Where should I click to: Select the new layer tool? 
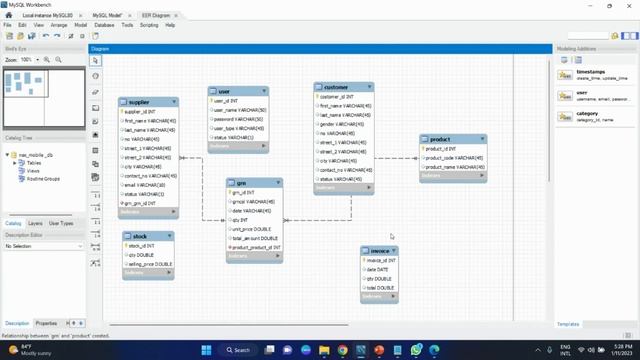coord(96,108)
